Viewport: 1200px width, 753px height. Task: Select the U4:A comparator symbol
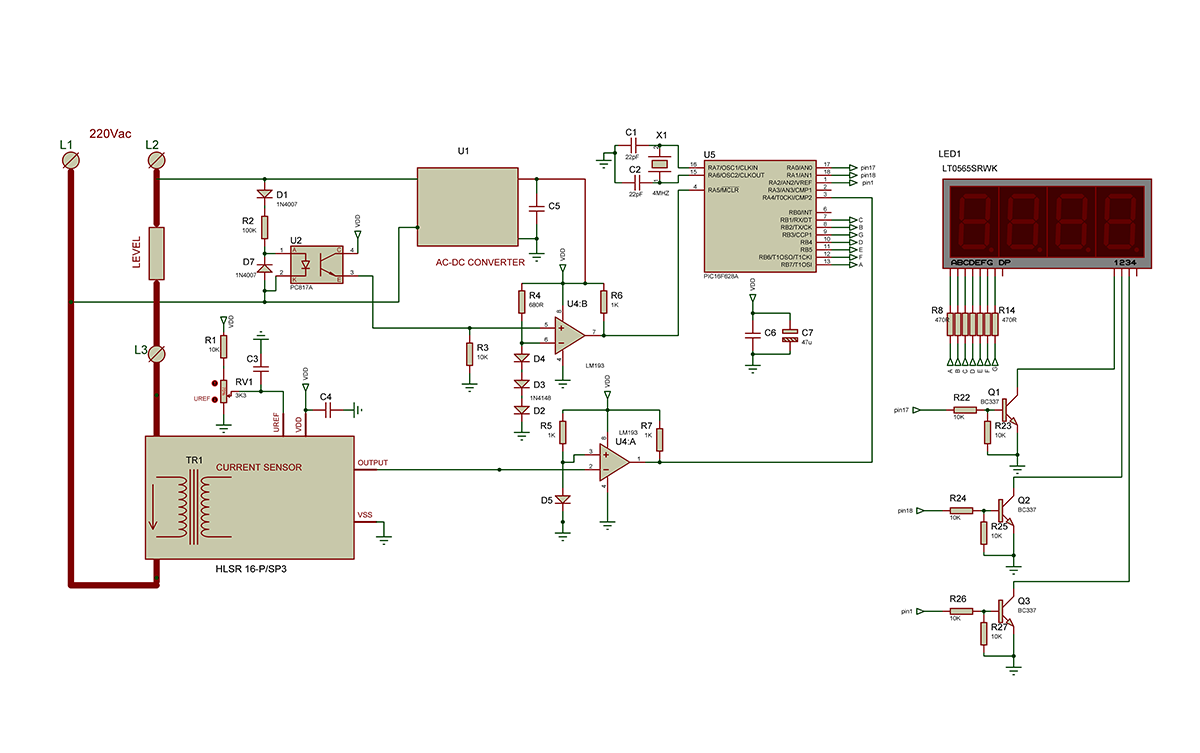614,461
